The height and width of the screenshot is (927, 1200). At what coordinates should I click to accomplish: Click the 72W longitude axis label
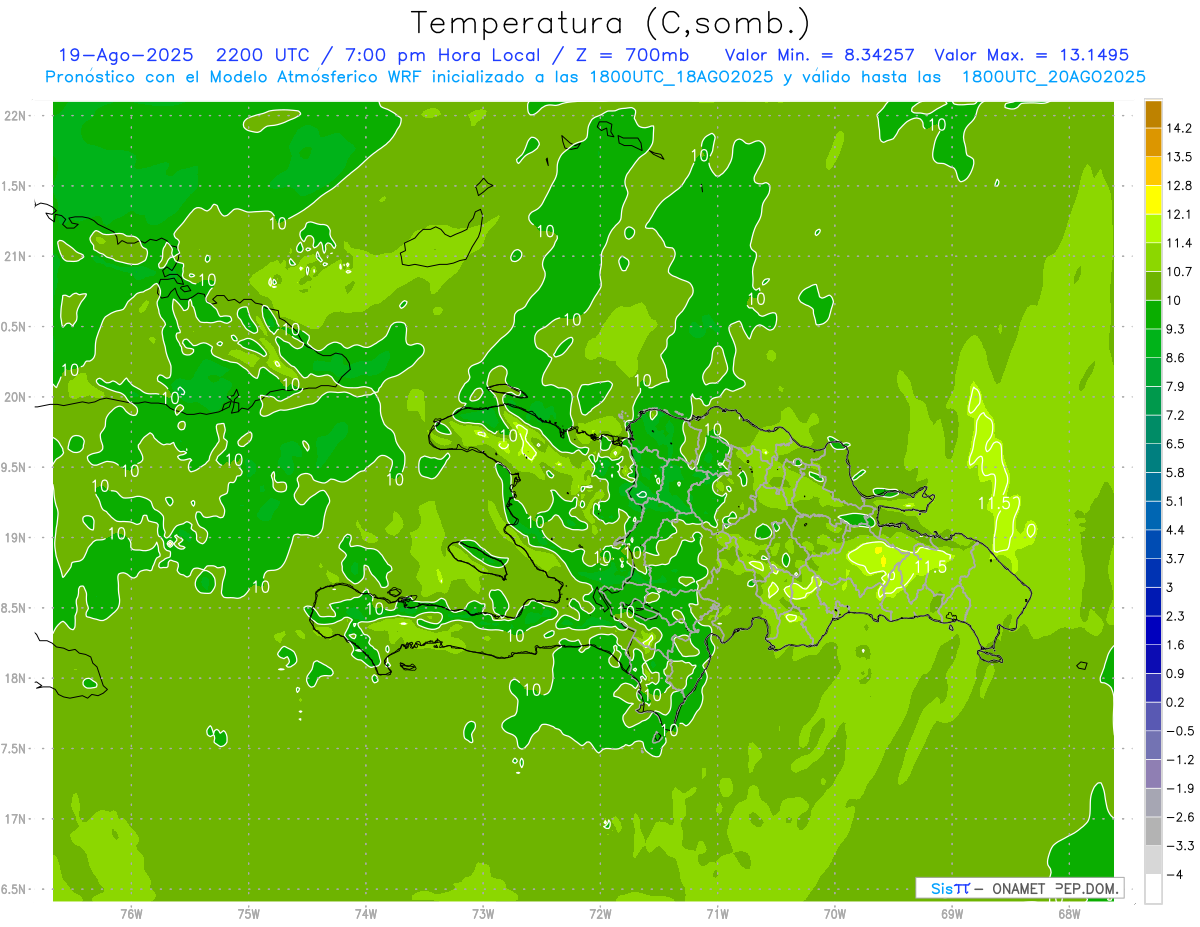click(600, 914)
